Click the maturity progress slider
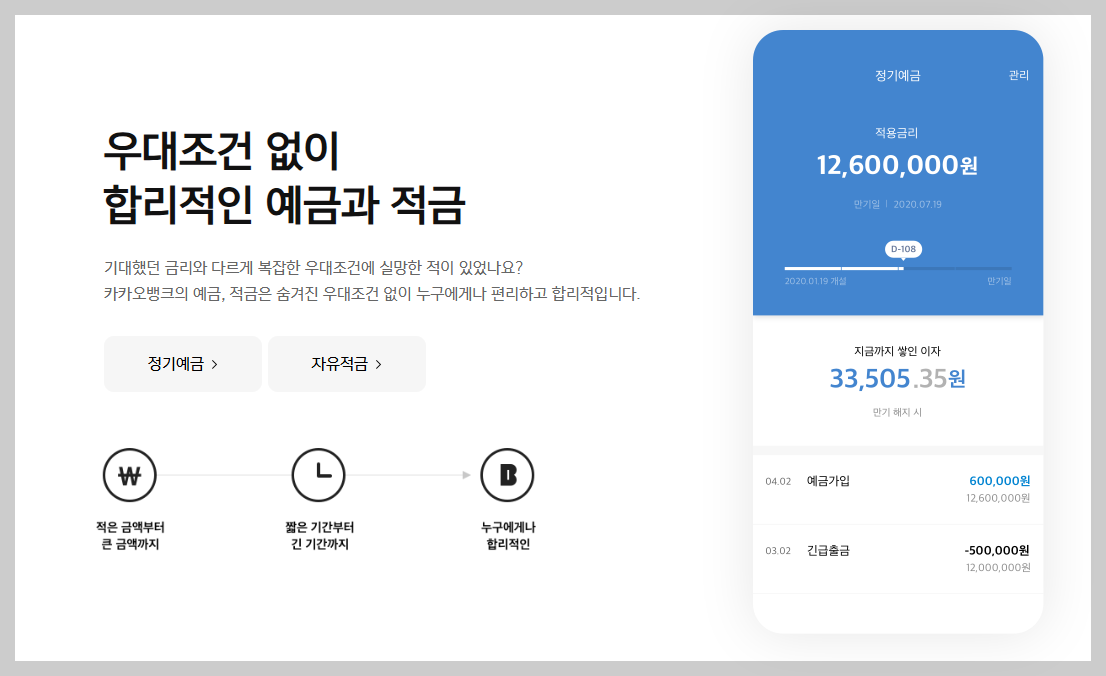This screenshot has height=676, width=1106. tap(897, 267)
